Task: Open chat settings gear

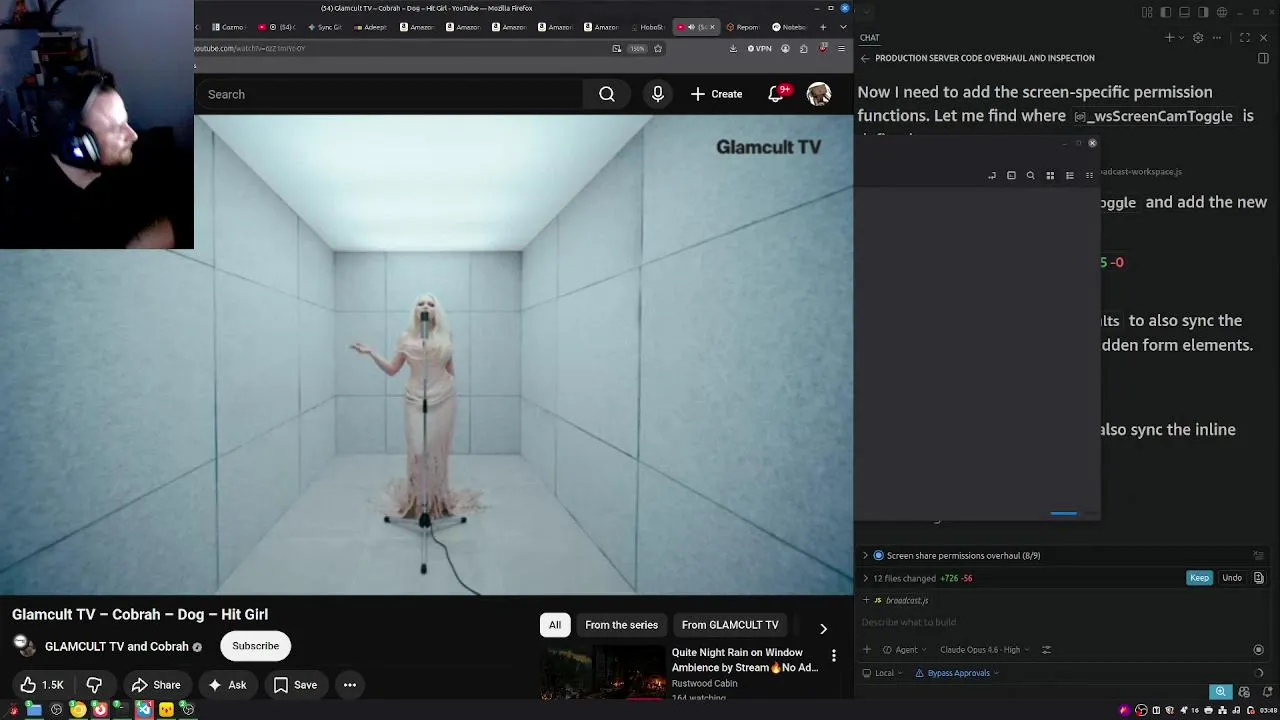Action: (1198, 38)
